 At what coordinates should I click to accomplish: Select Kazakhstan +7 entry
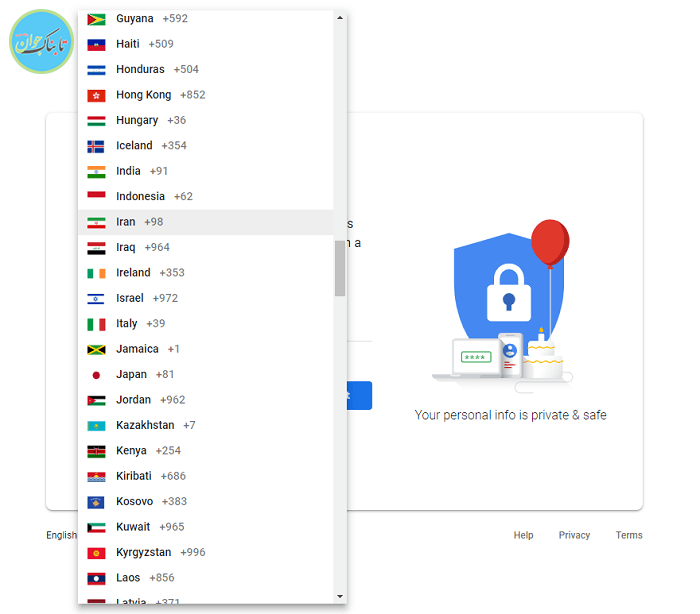coord(205,425)
